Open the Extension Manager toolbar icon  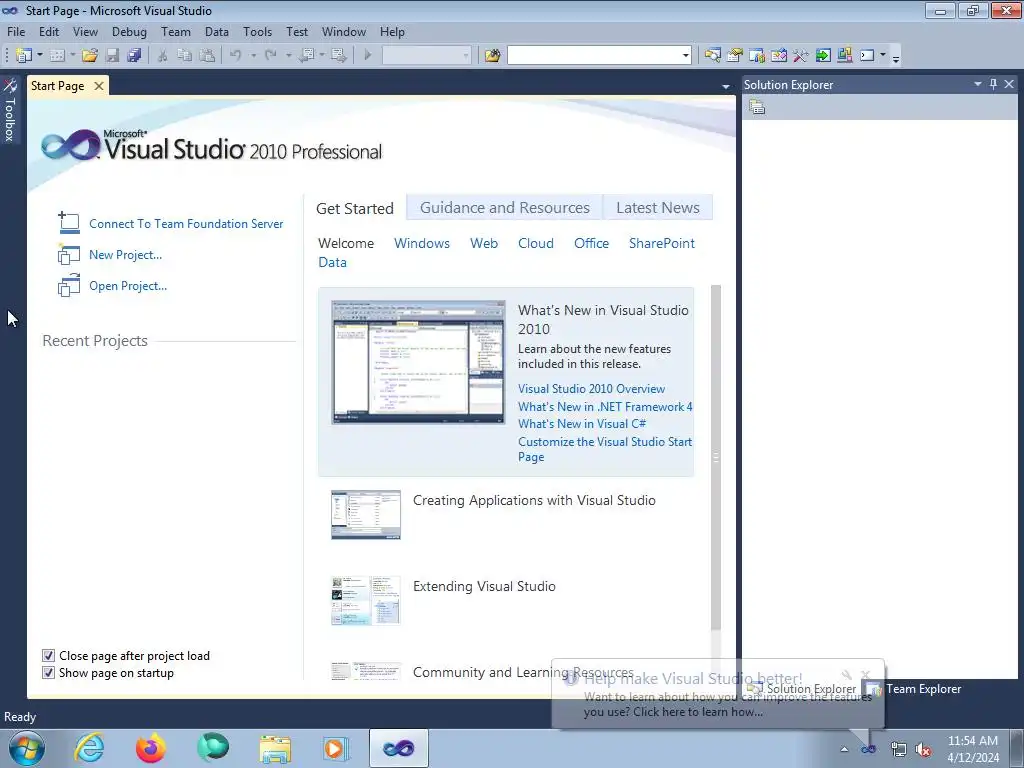click(x=845, y=56)
